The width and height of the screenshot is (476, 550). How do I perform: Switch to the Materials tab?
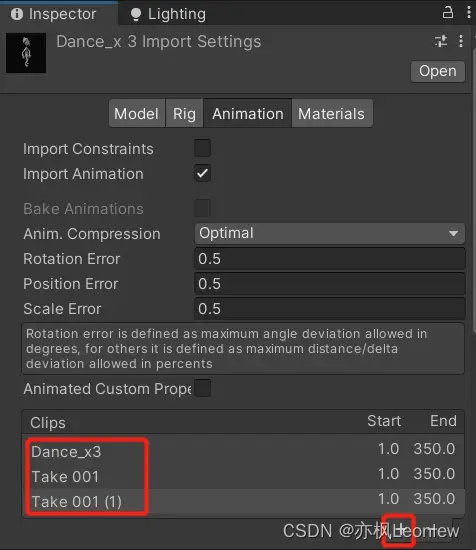point(331,113)
